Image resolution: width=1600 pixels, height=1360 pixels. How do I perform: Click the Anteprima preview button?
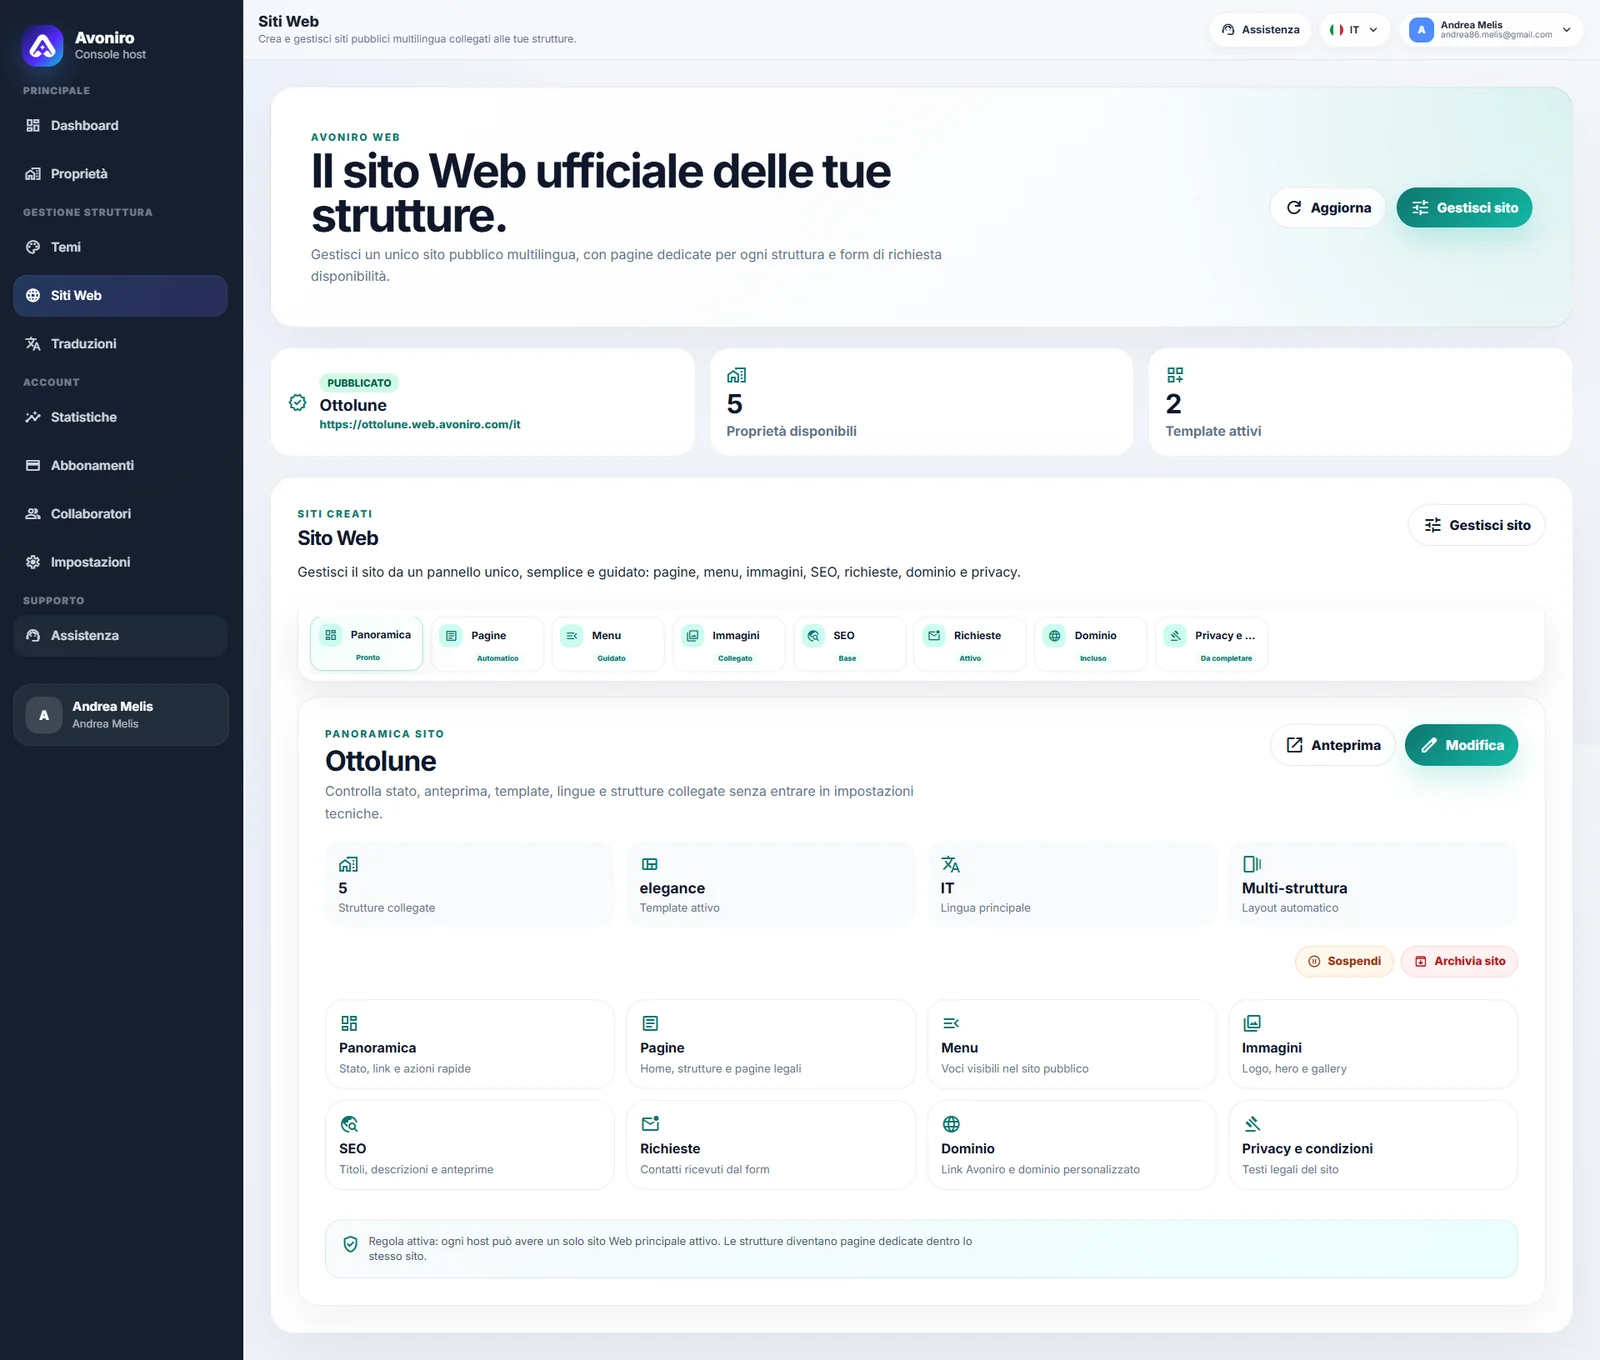(1333, 745)
